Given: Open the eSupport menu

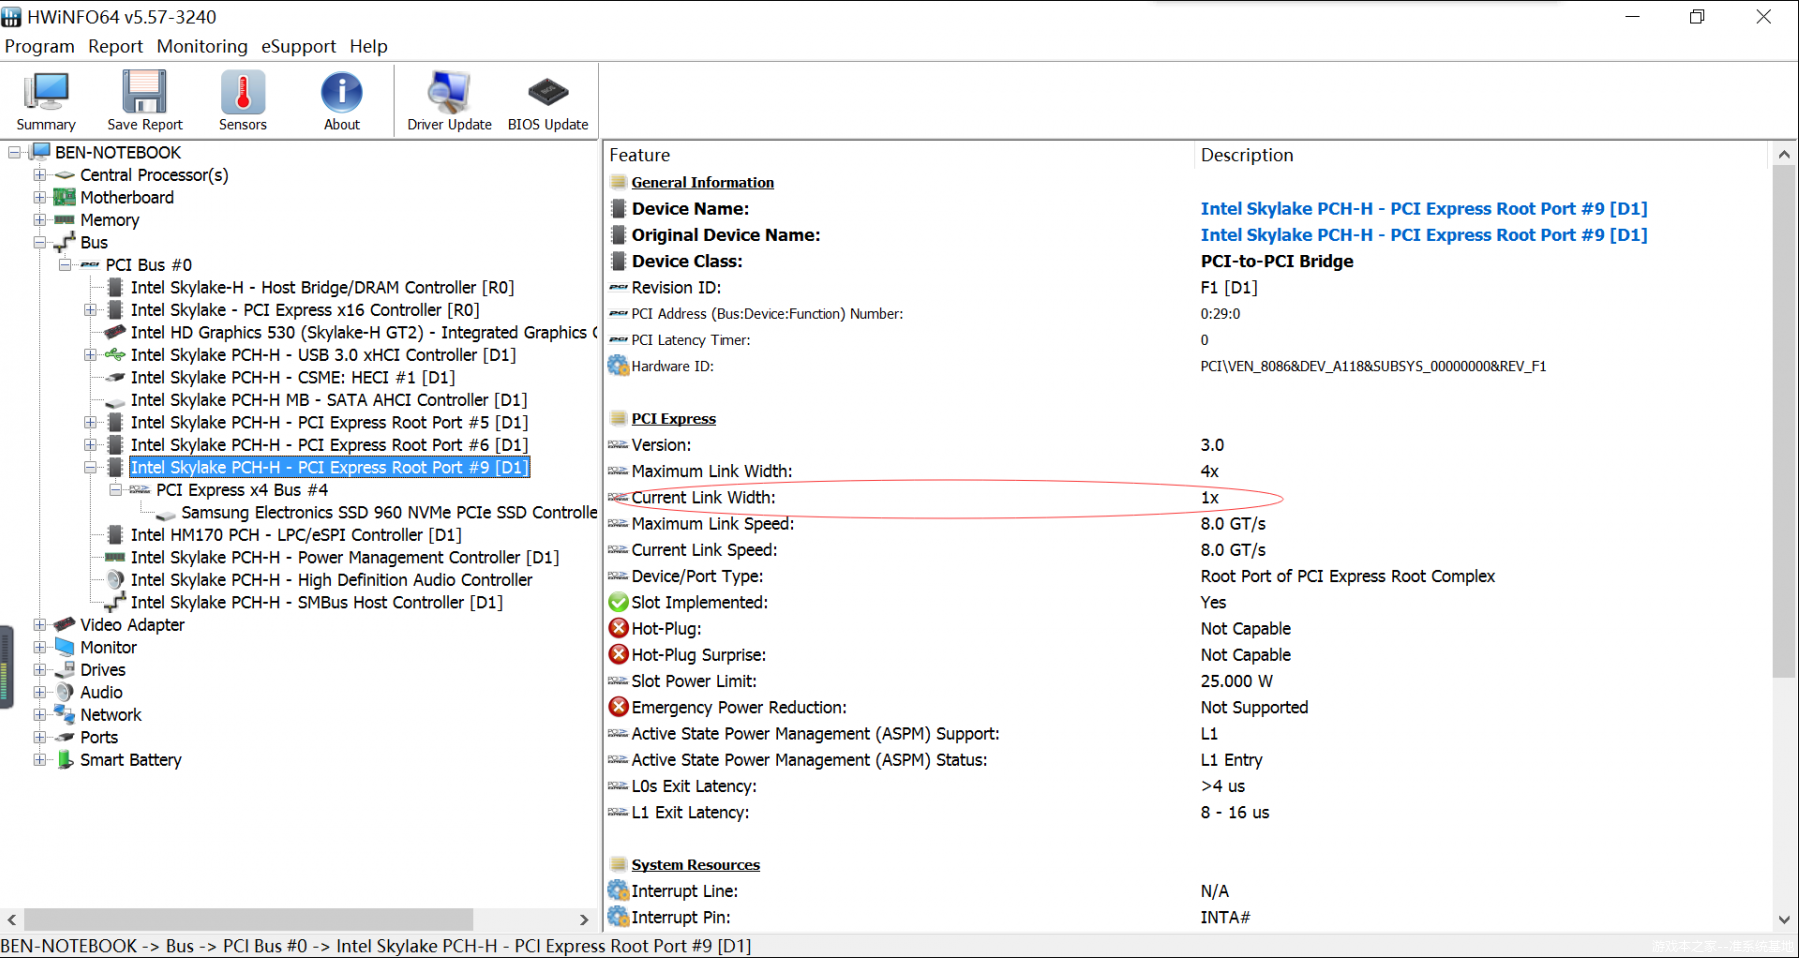Looking at the screenshot, I should tap(298, 46).
